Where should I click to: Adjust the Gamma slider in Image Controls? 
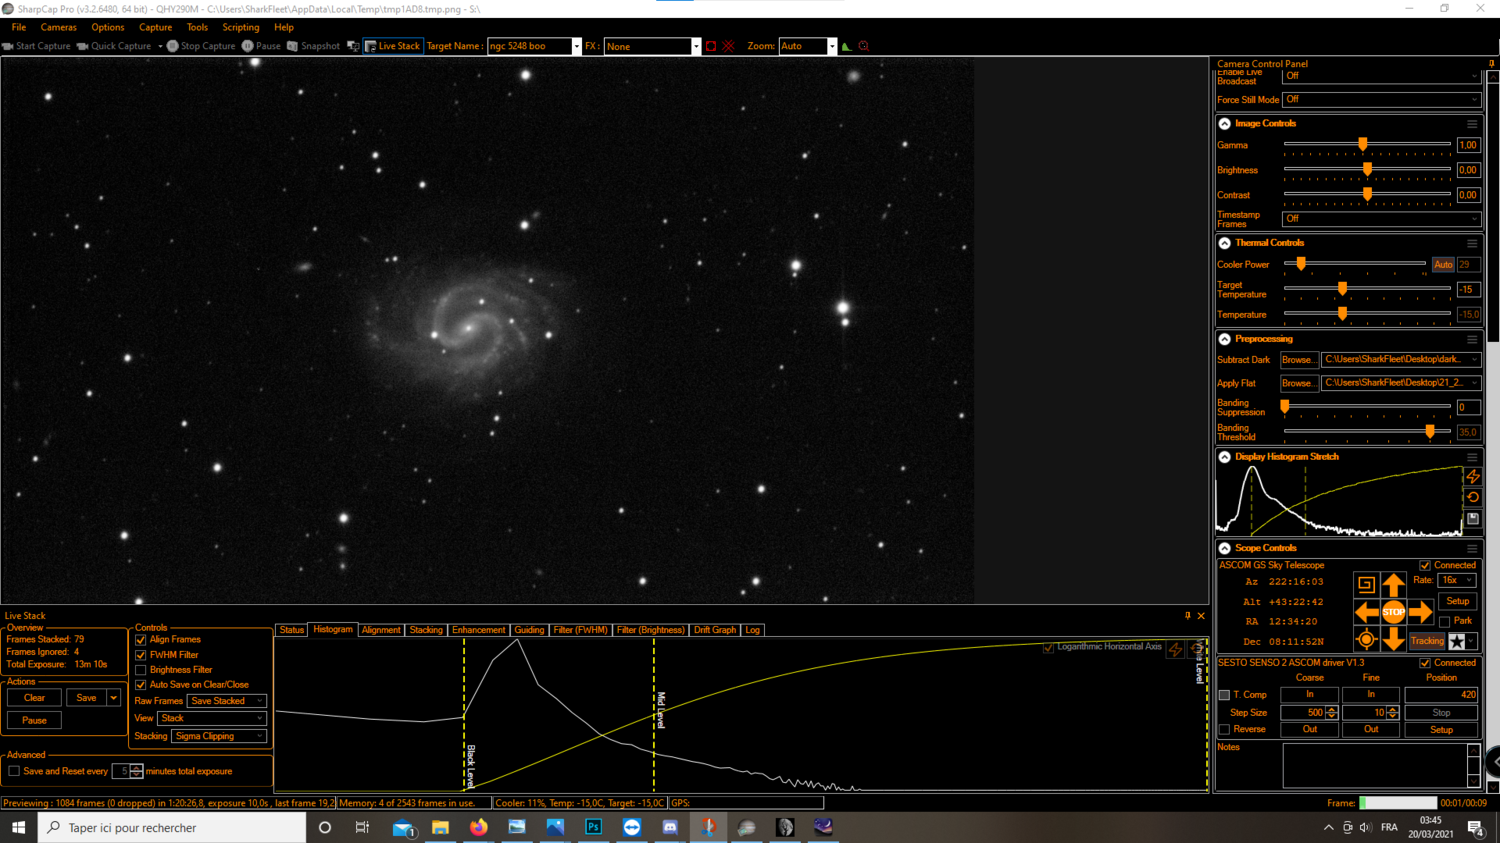pos(1362,144)
